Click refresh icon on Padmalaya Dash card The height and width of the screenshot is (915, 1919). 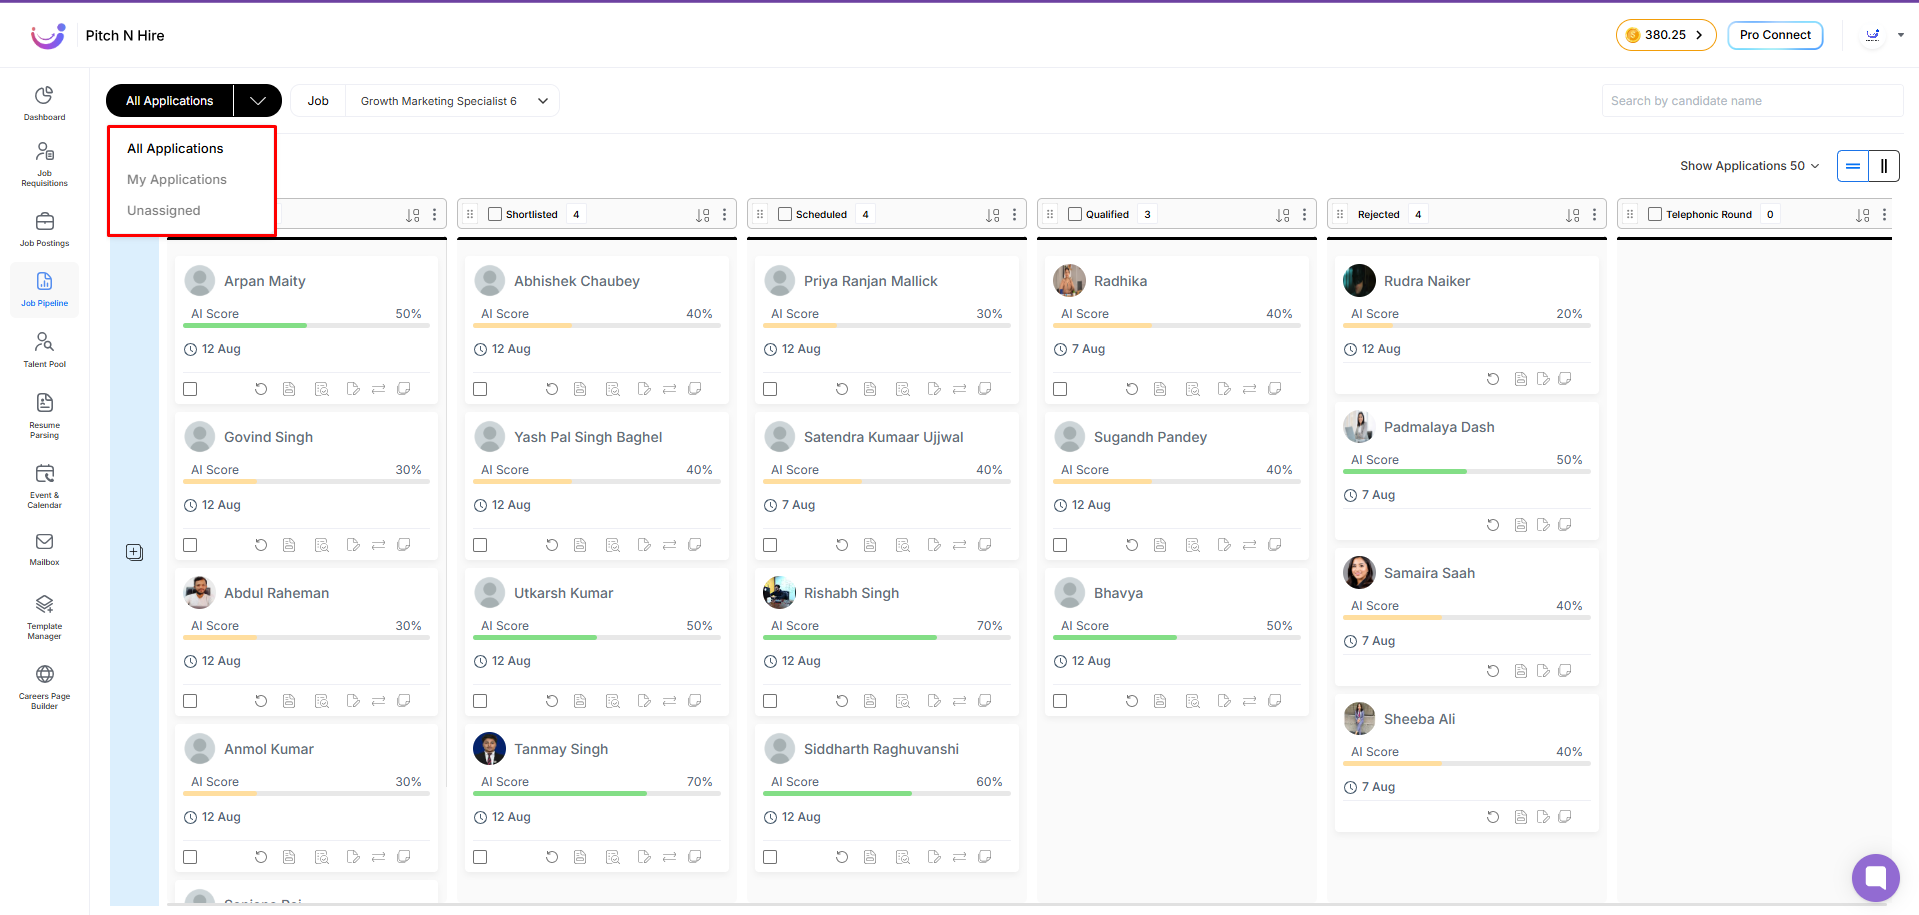pyautogui.click(x=1493, y=525)
